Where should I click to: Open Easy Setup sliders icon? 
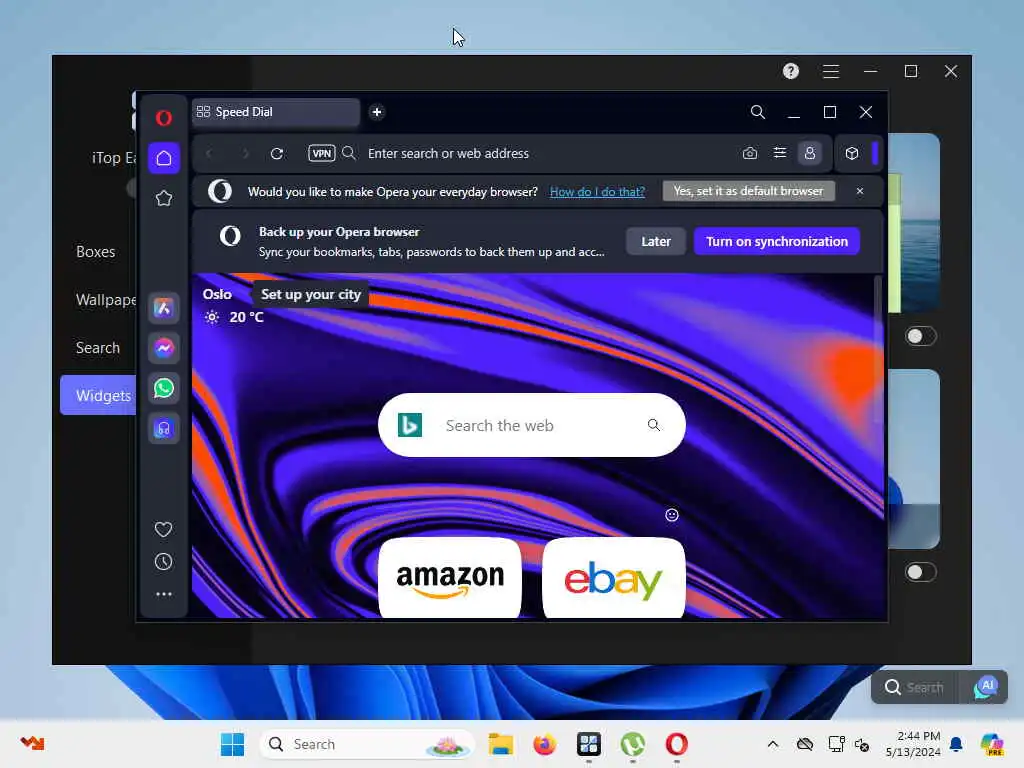pos(780,153)
